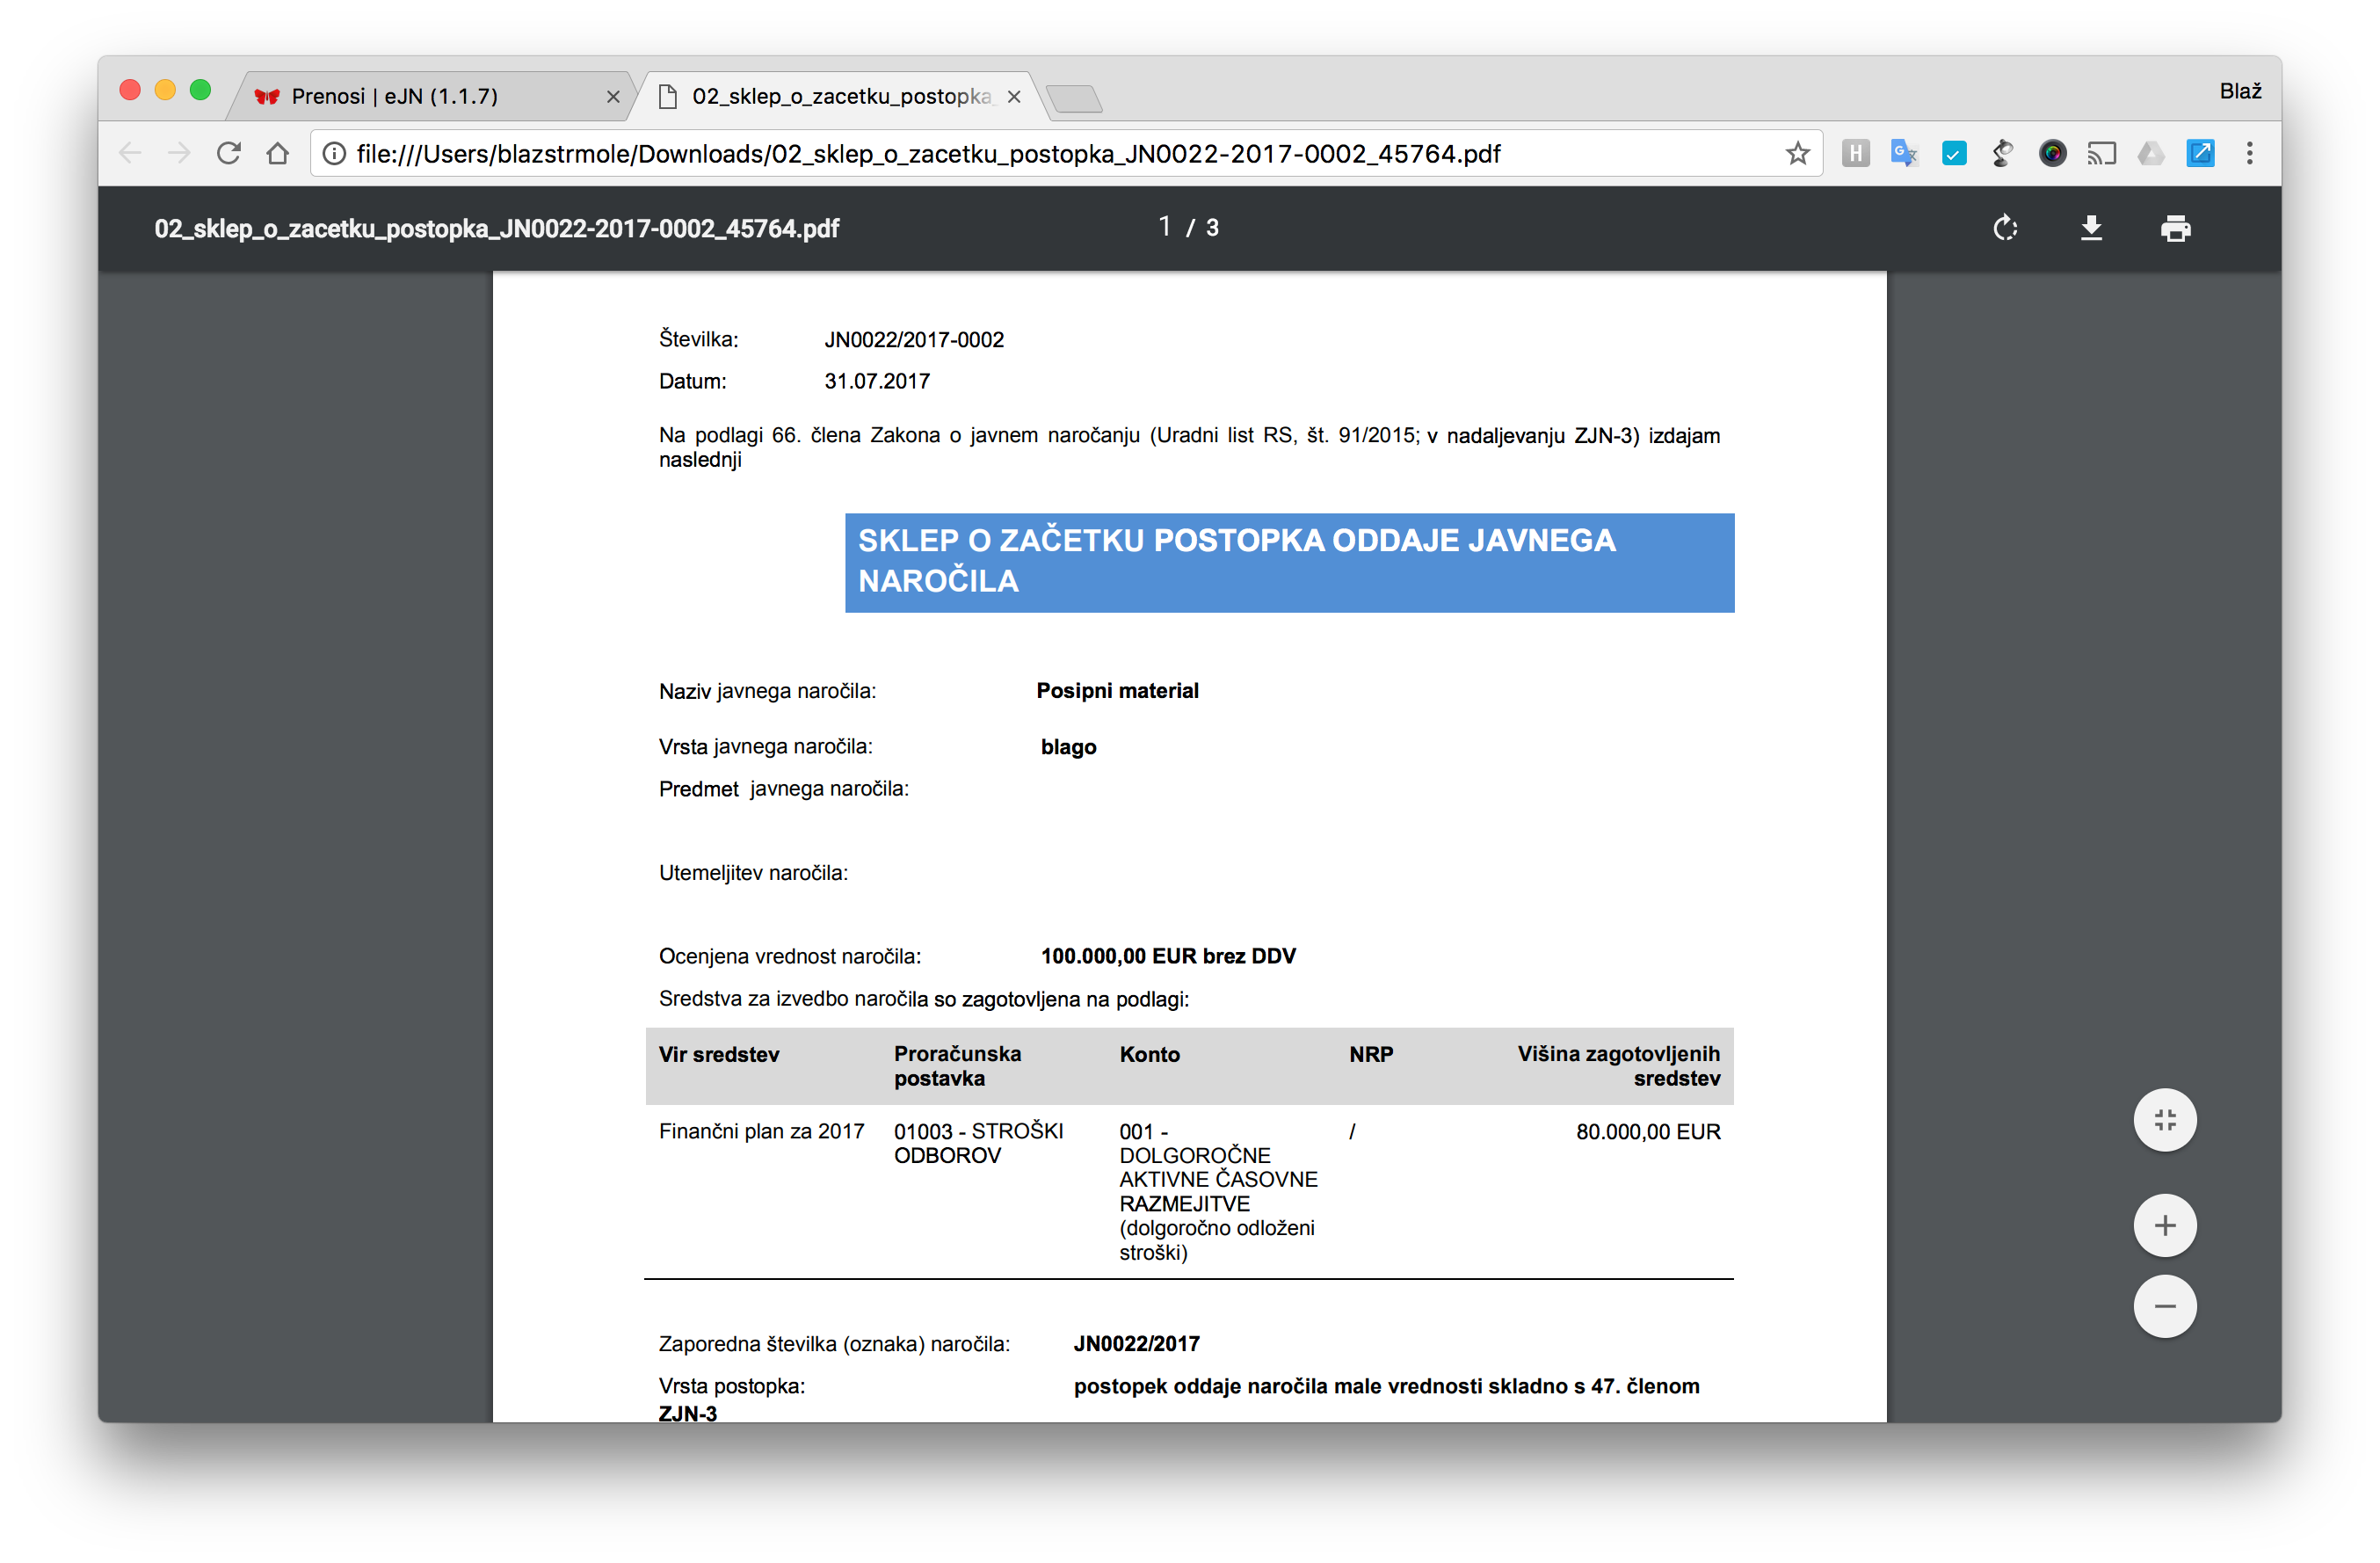This screenshot has height=1563, width=2380.
Task: Click the 'Višina zagotovljenih sredstev' header
Action: point(1618,1066)
